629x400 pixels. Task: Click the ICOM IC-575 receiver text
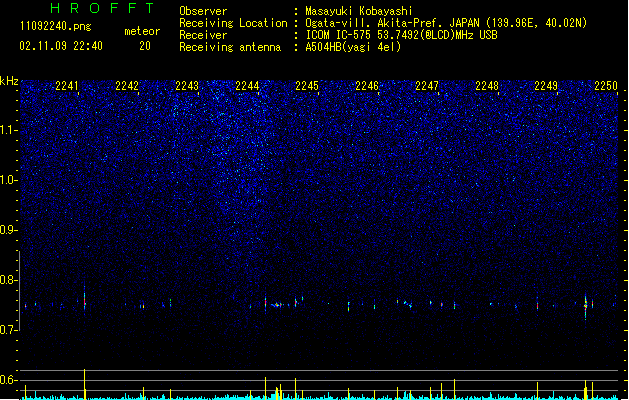tap(401, 35)
